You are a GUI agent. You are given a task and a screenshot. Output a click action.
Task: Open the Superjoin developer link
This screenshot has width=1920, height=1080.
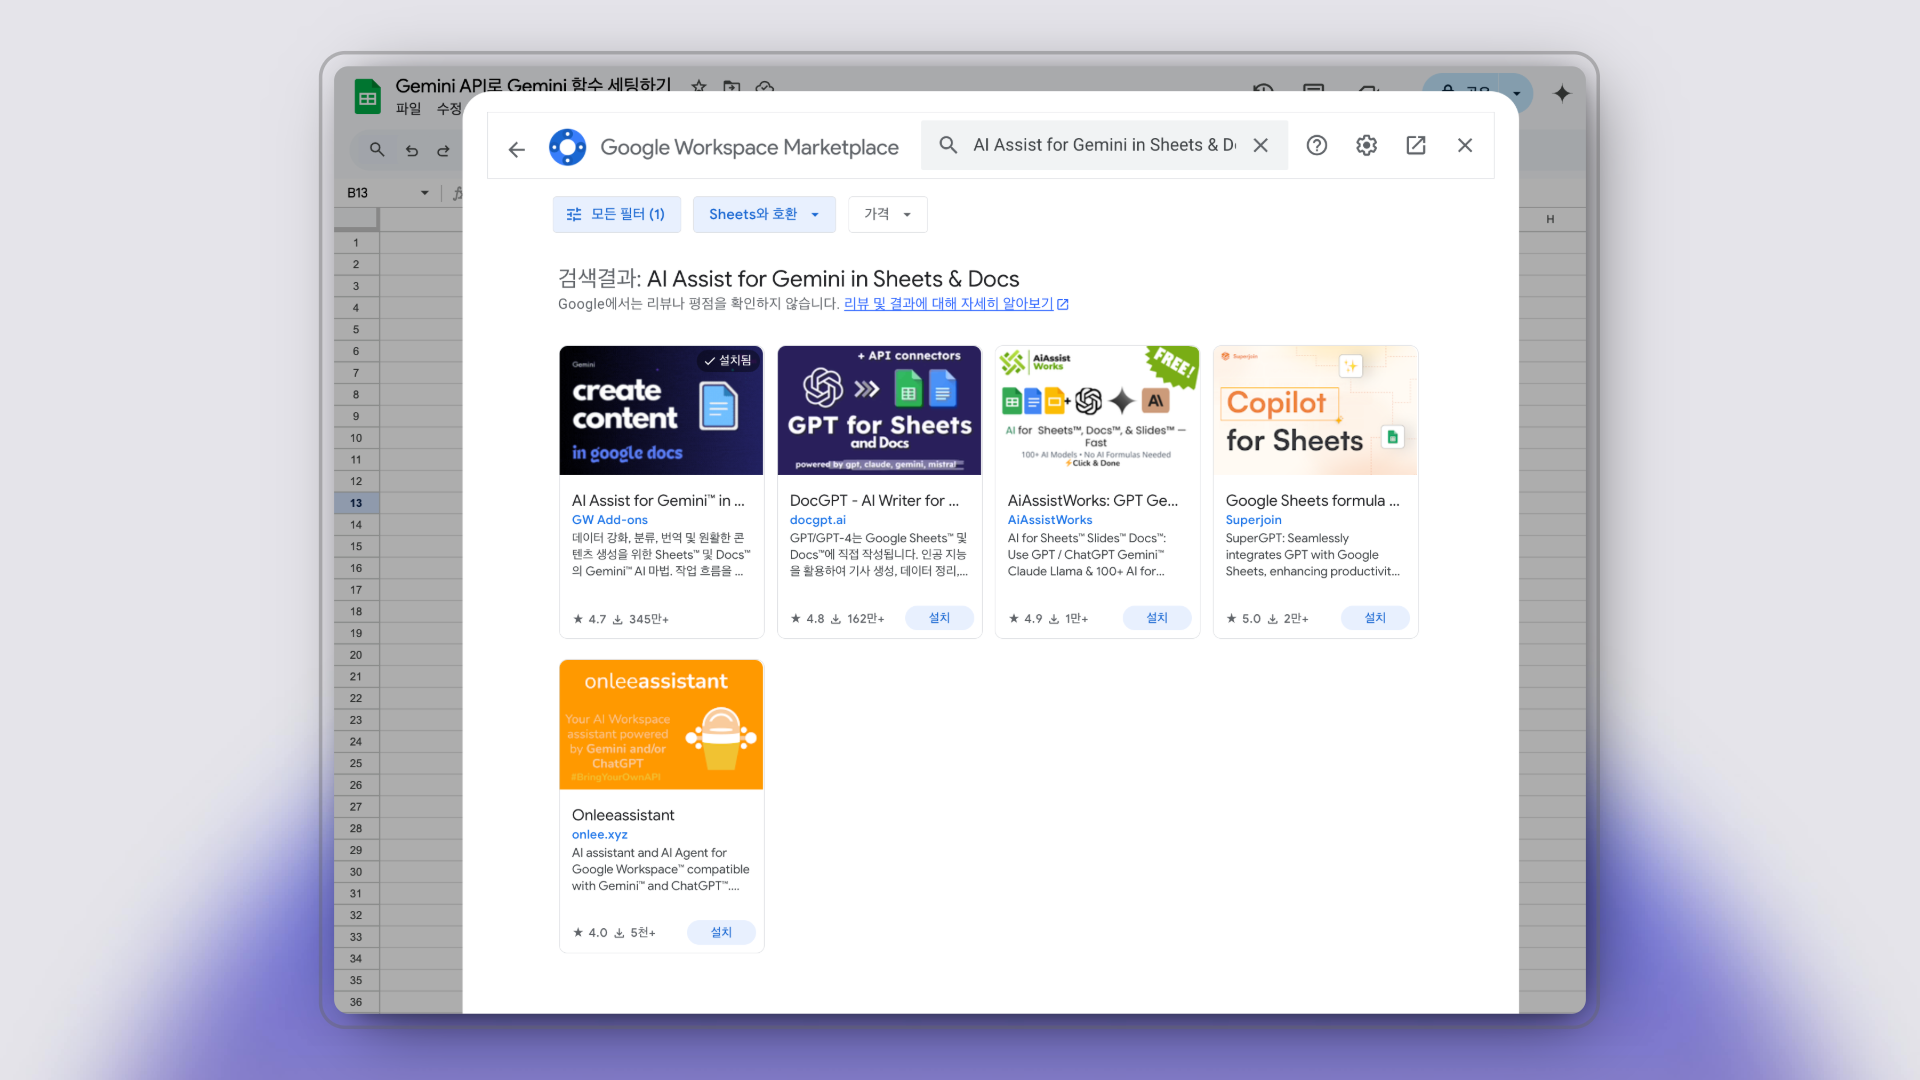[x=1254, y=520]
